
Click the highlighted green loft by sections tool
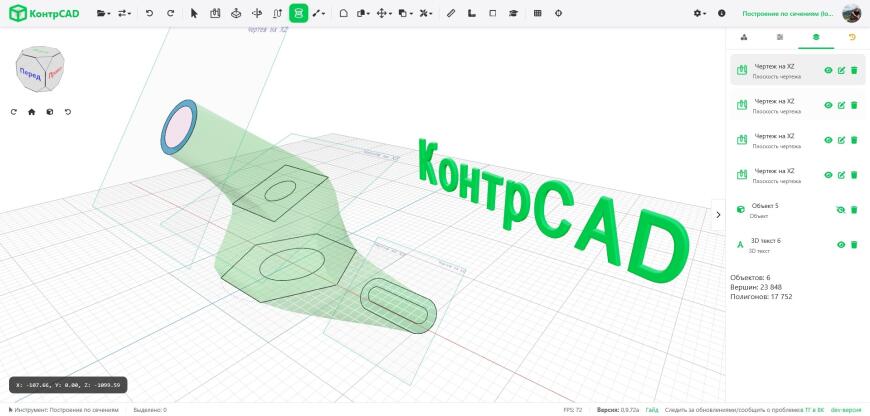(x=299, y=13)
